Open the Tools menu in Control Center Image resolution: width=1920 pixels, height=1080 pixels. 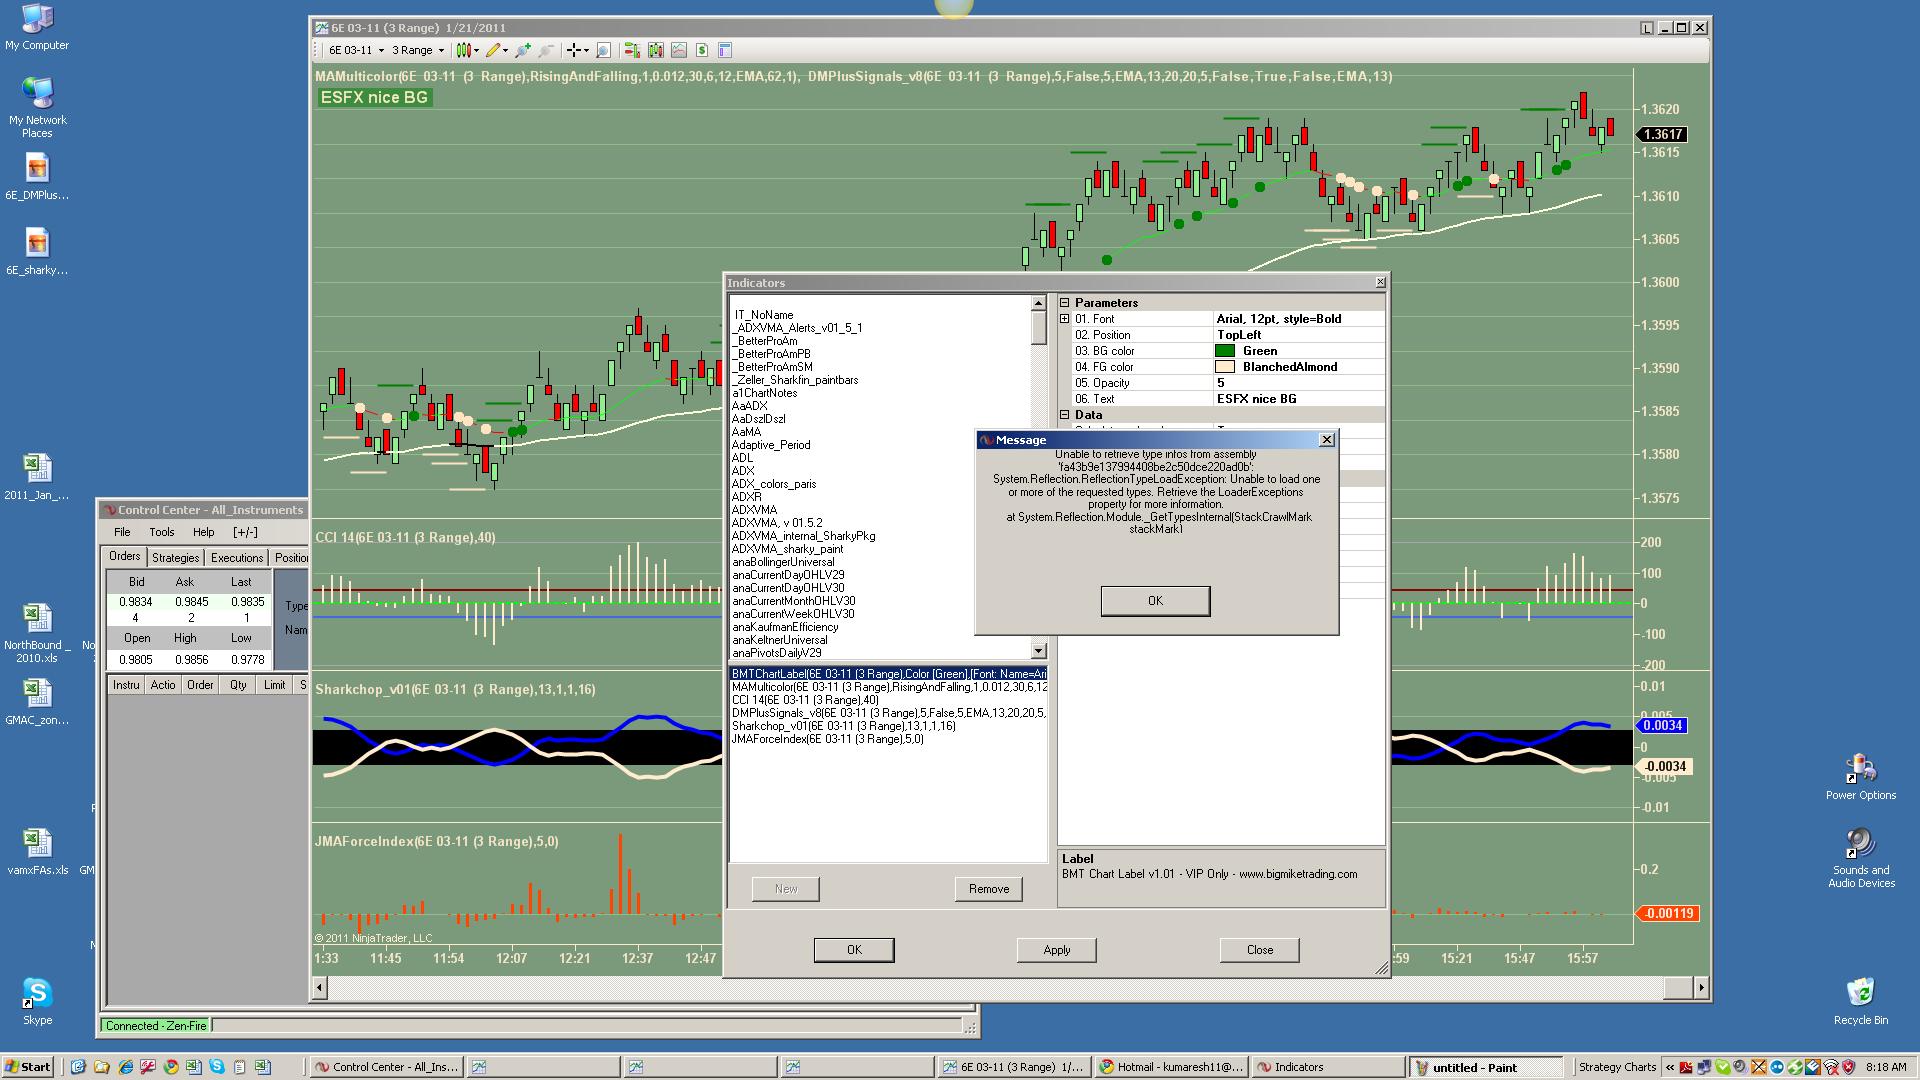[x=161, y=532]
